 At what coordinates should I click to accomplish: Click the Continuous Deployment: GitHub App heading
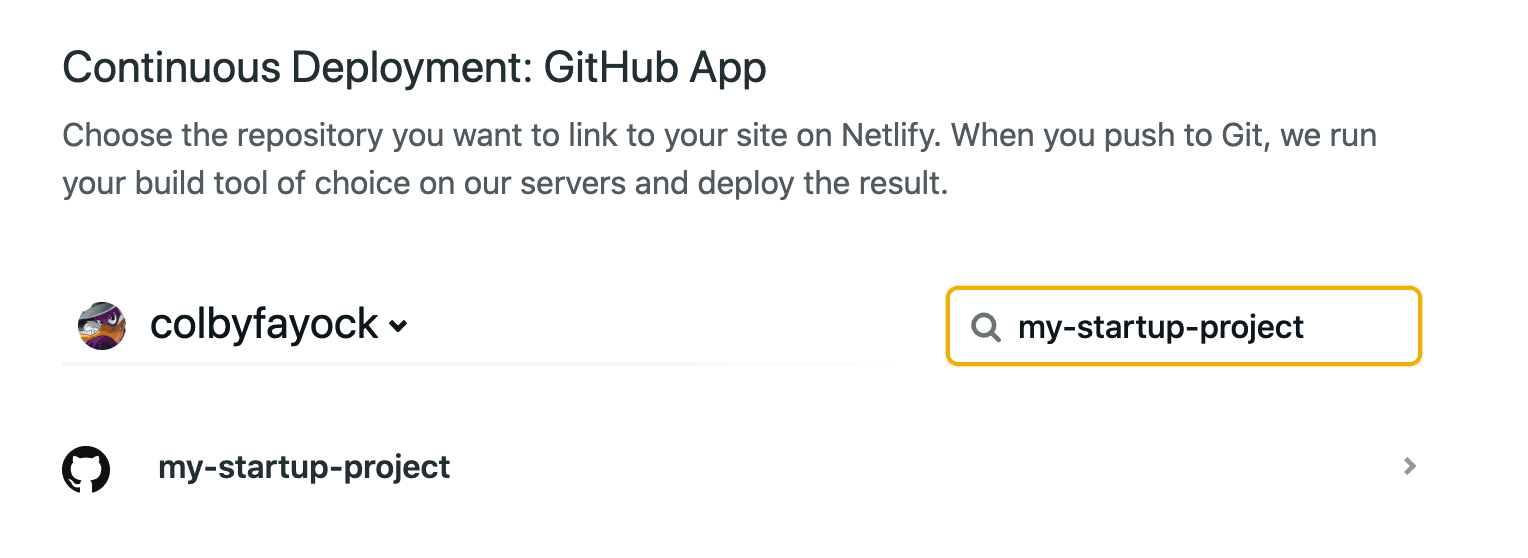414,69
